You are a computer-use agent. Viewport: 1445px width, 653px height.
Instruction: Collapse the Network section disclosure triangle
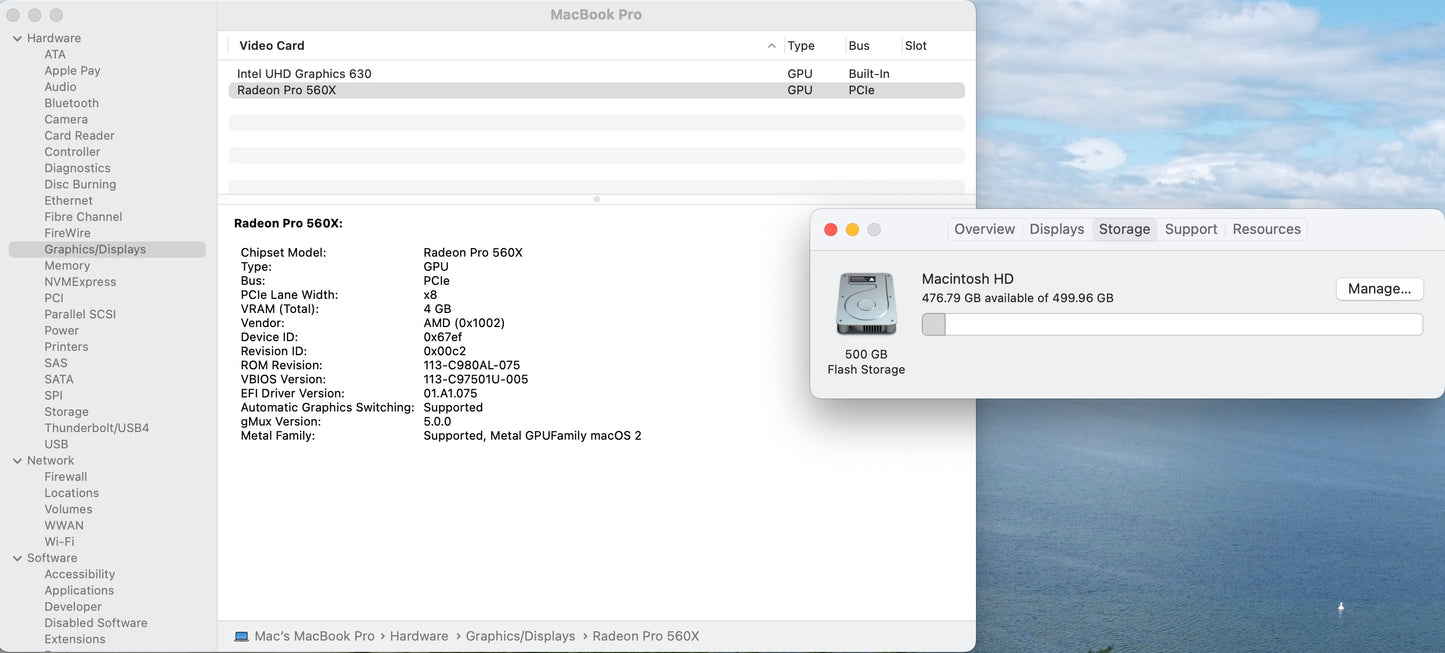tap(17, 461)
